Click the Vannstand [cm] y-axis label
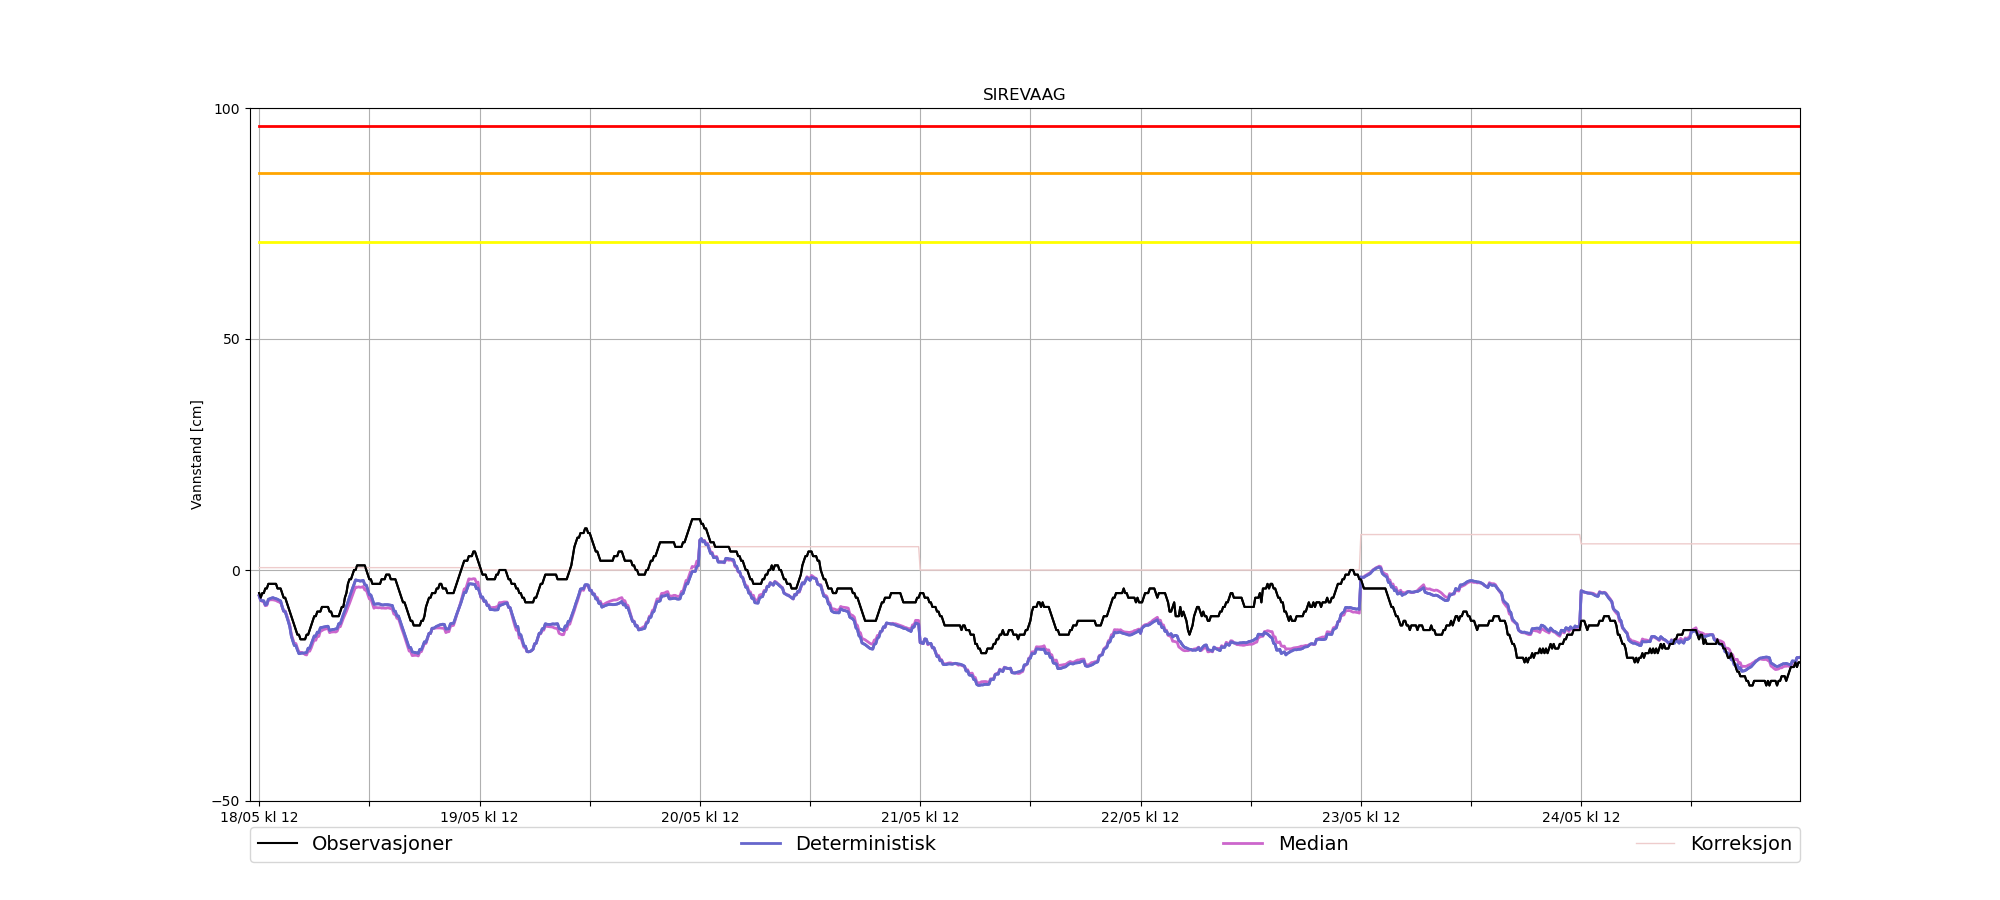 tap(197, 455)
